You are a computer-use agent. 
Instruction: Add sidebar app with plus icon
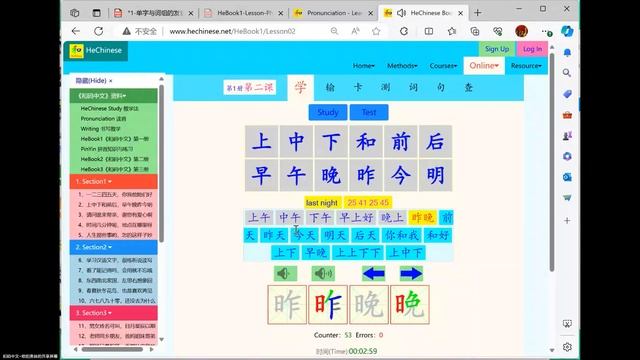point(567,220)
